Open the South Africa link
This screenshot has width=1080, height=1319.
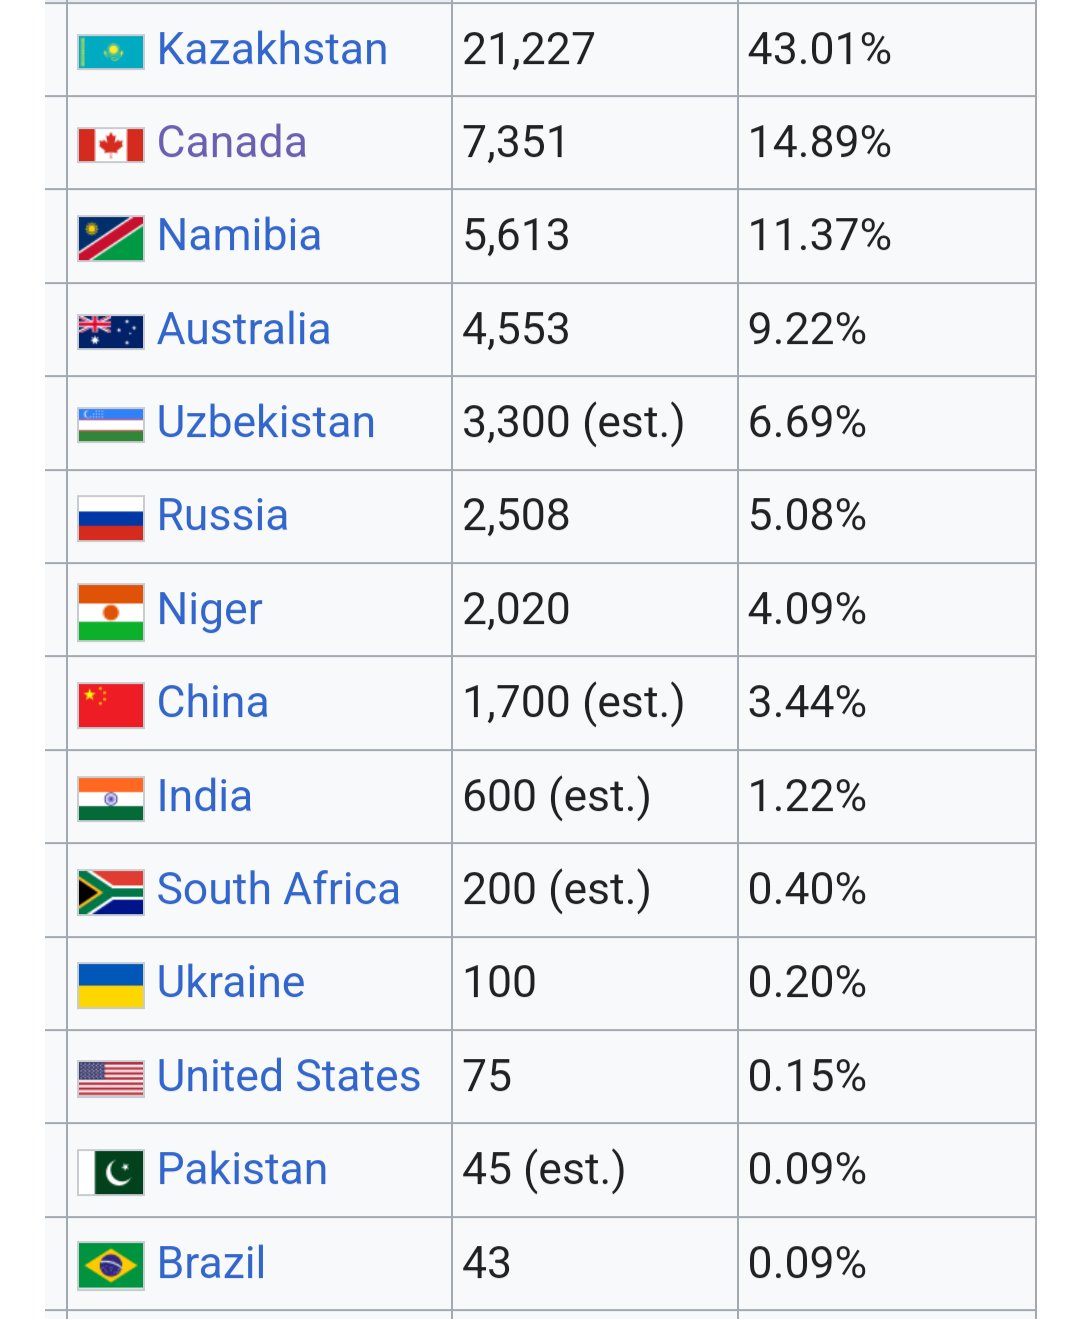[279, 889]
